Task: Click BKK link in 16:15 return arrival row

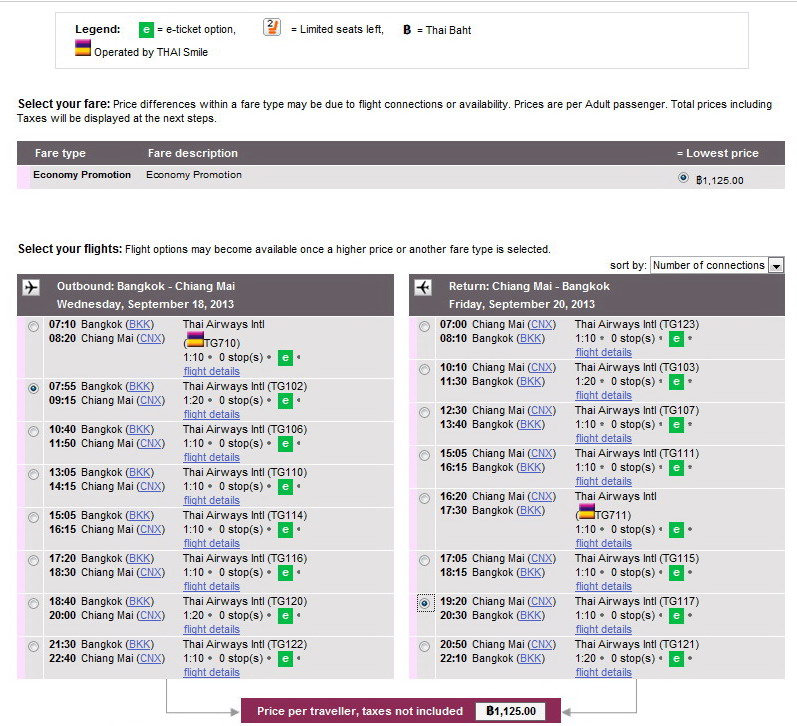Action: click(531, 467)
